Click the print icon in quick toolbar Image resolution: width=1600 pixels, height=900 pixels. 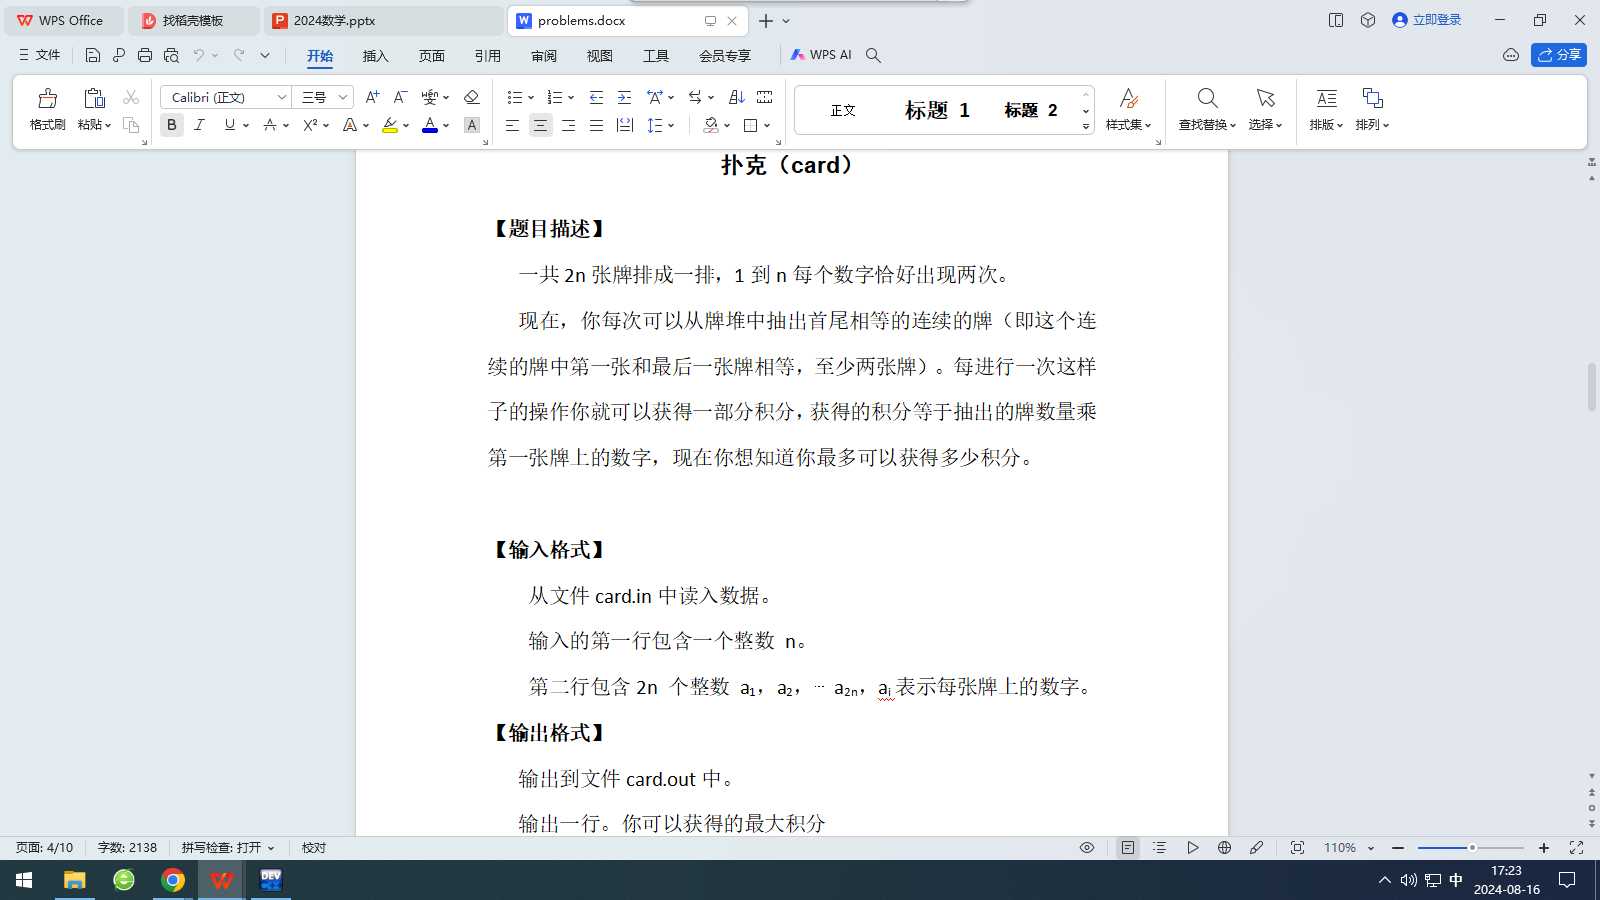[145, 55]
